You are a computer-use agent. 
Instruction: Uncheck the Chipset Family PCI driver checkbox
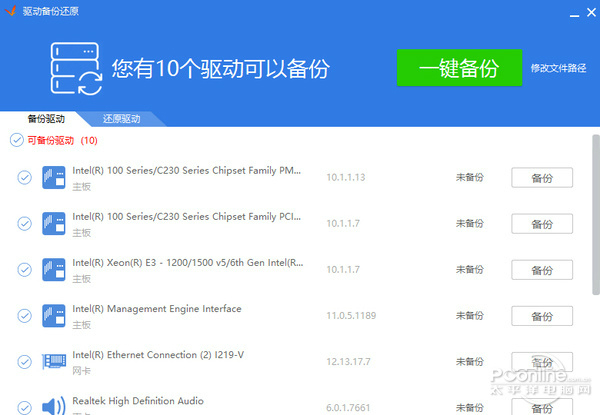[24, 223]
